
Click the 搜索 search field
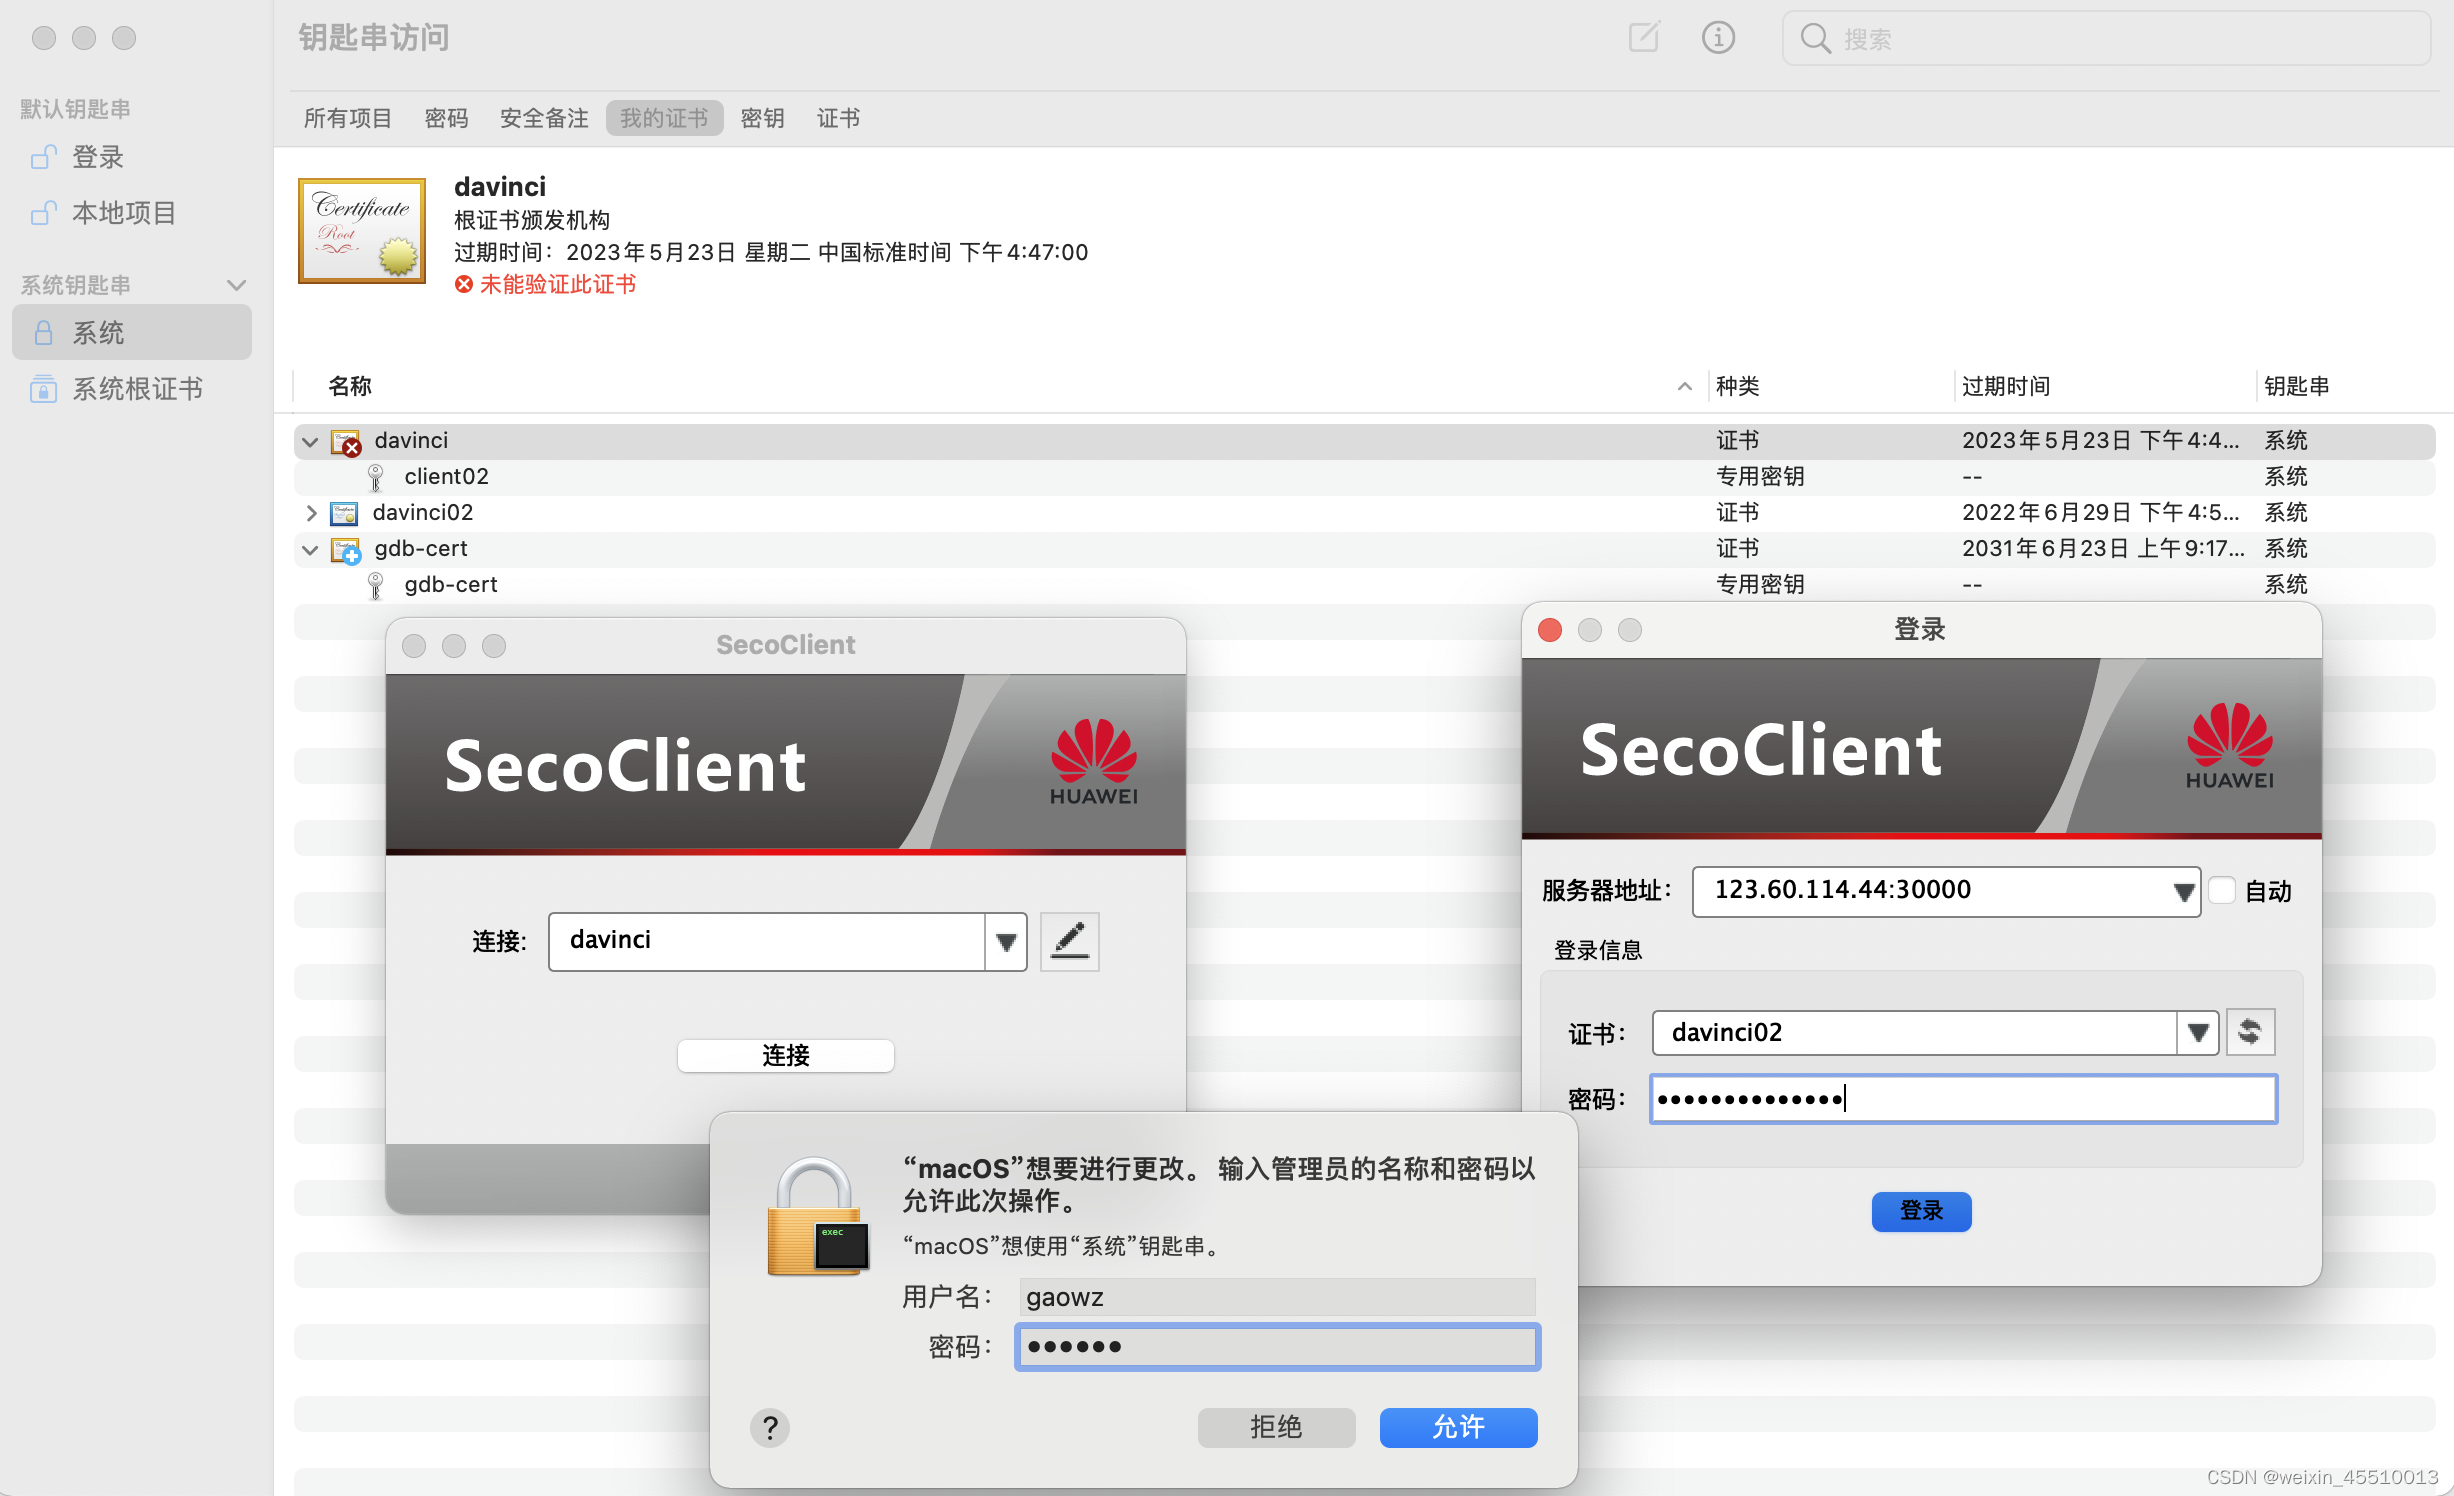pyautogui.click(x=2107, y=39)
